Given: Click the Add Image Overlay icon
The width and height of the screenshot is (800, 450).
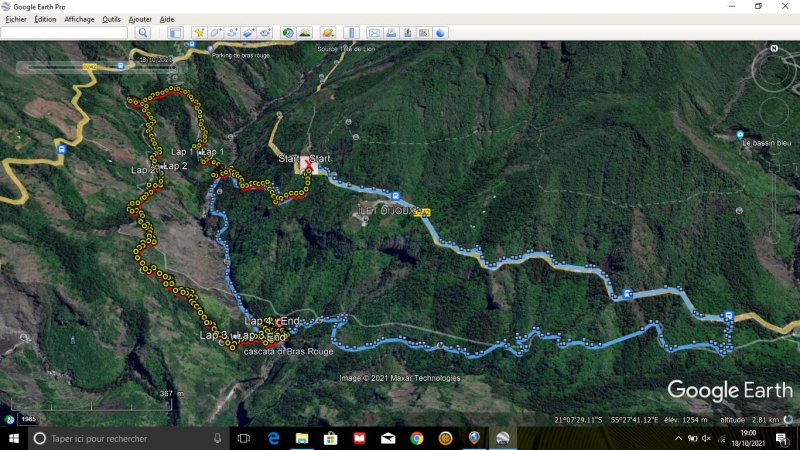Looking at the screenshot, I should [249, 33].
